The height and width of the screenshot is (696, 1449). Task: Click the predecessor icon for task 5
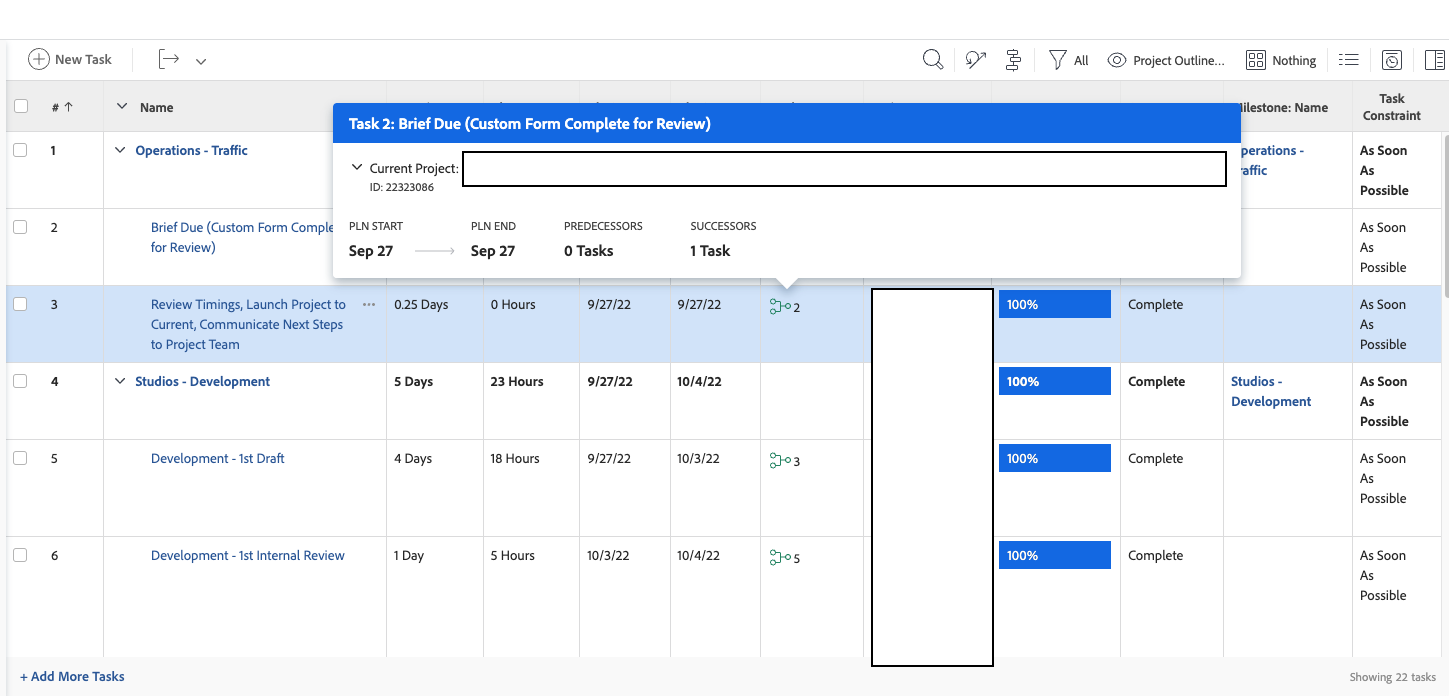pyautogui.click(x=780, y=460)
